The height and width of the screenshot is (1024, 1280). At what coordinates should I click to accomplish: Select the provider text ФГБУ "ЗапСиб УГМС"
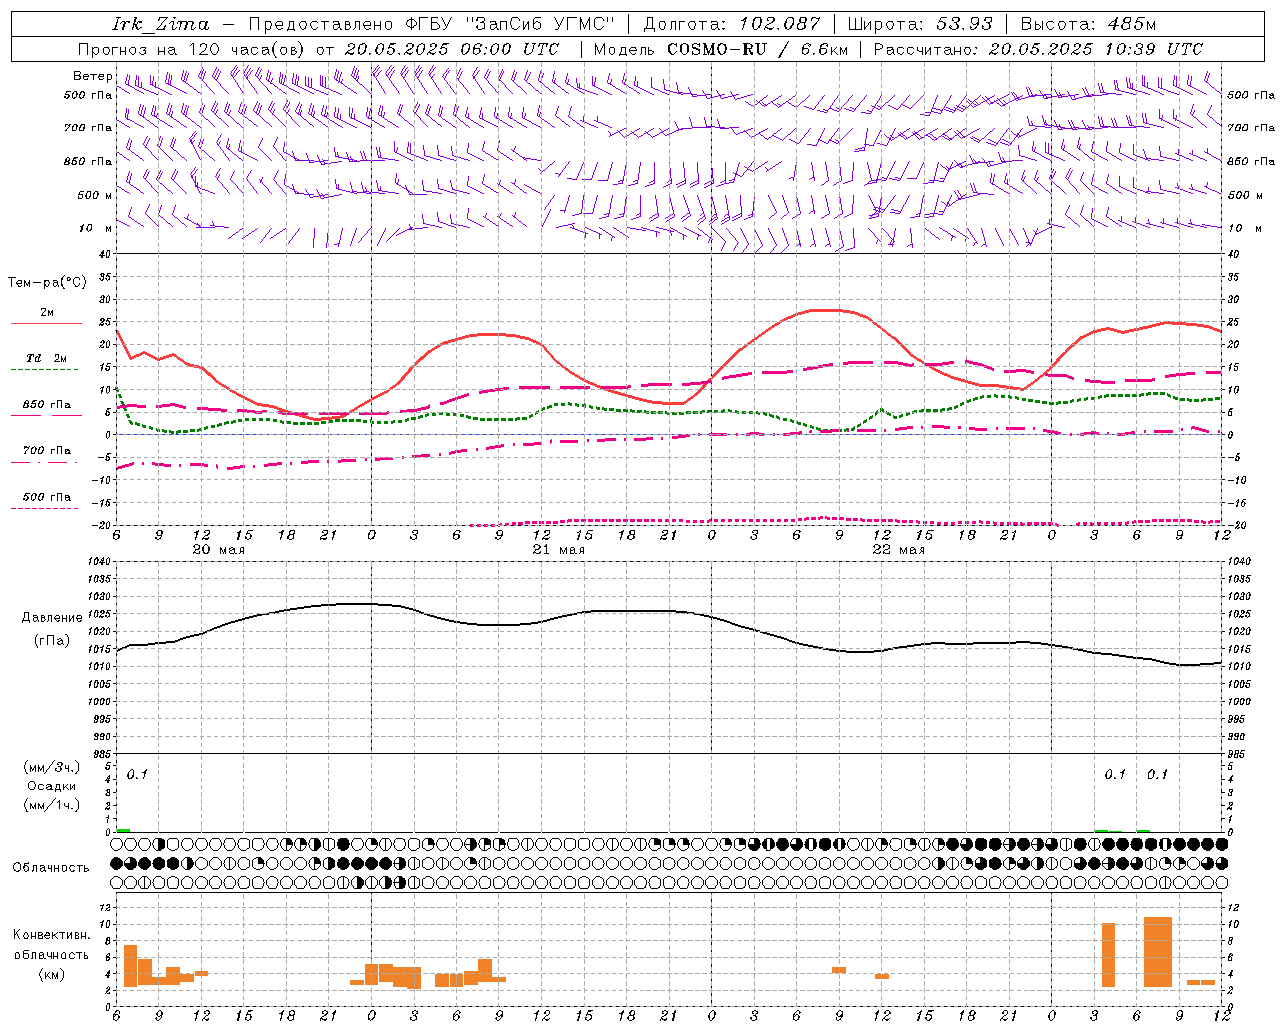(x=511, y=24)
